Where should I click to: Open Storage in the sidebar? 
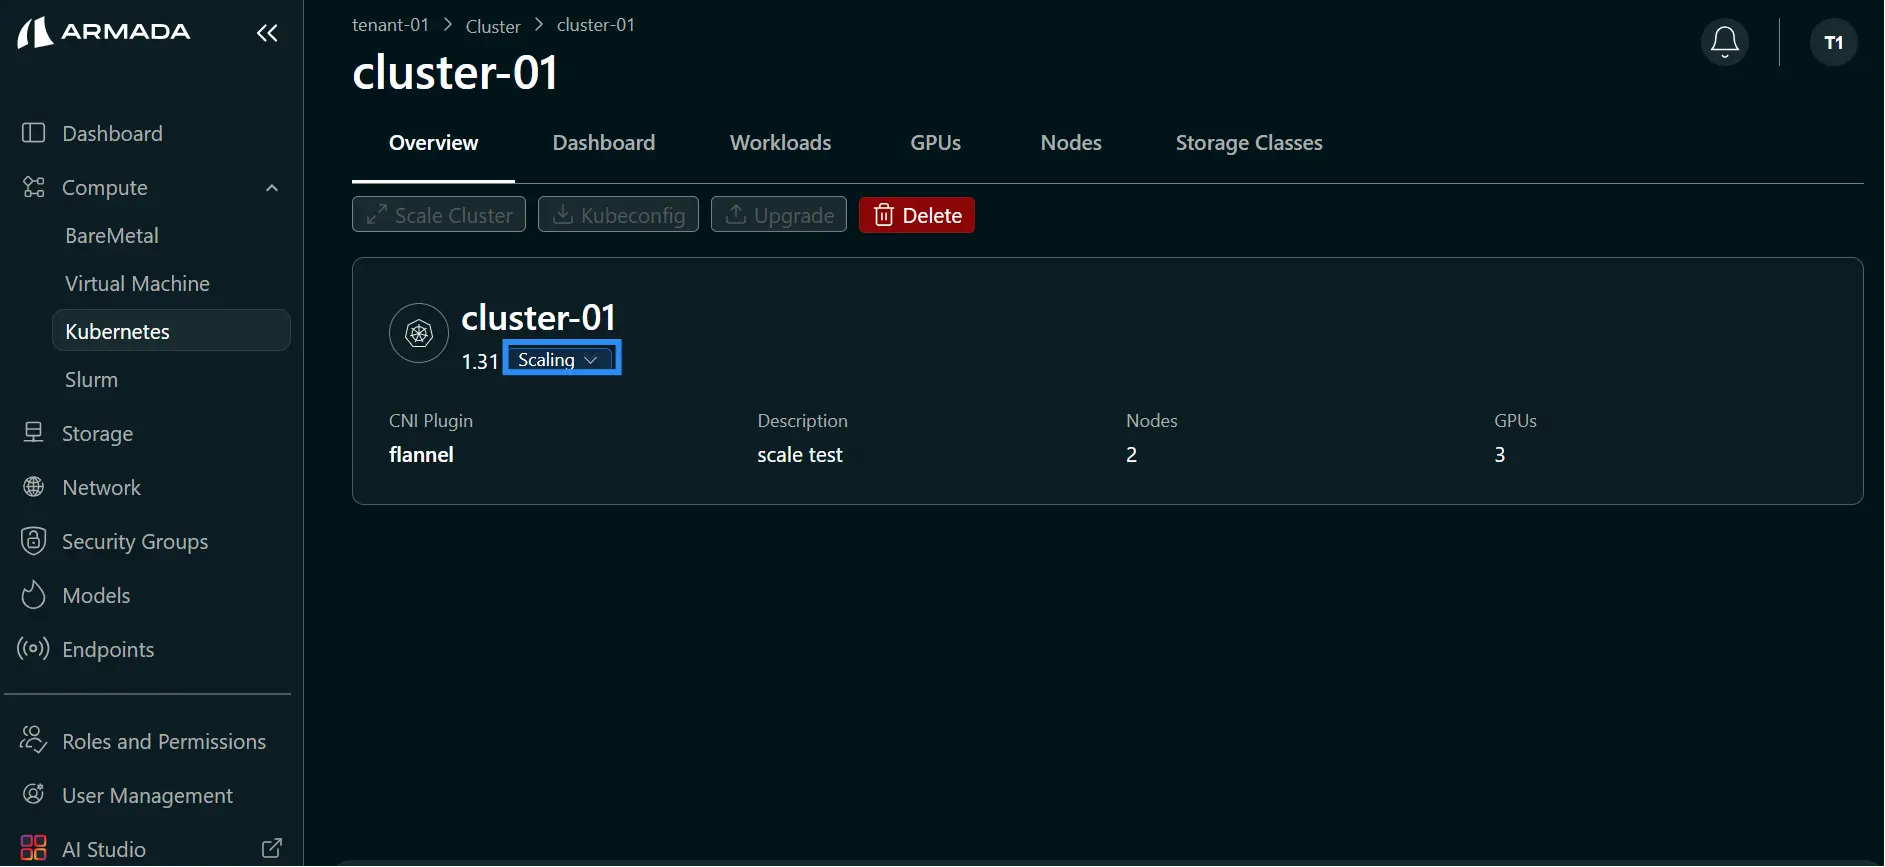pos(97,433)
